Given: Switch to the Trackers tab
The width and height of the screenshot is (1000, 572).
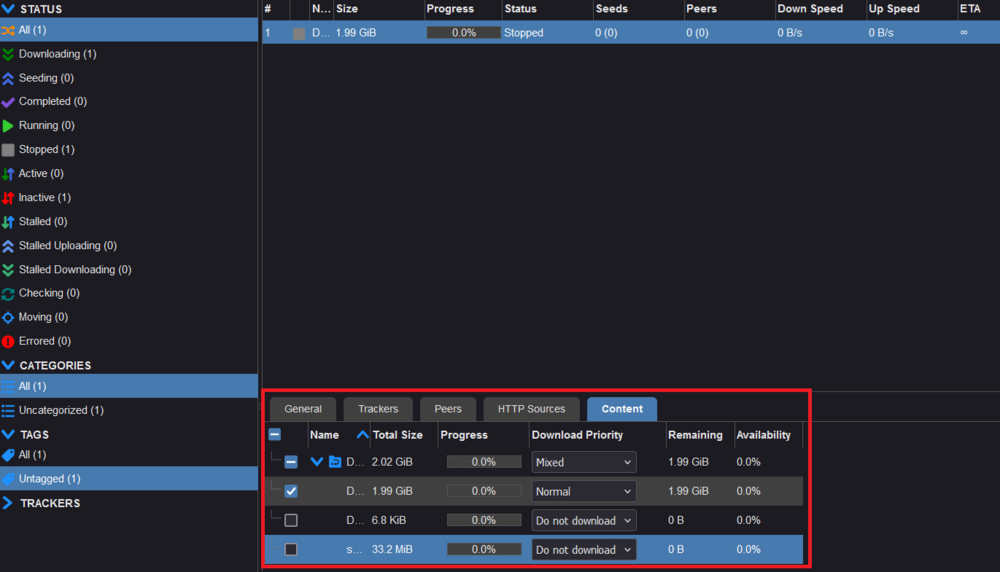Looking at the screenshot, I should point(378,409).
